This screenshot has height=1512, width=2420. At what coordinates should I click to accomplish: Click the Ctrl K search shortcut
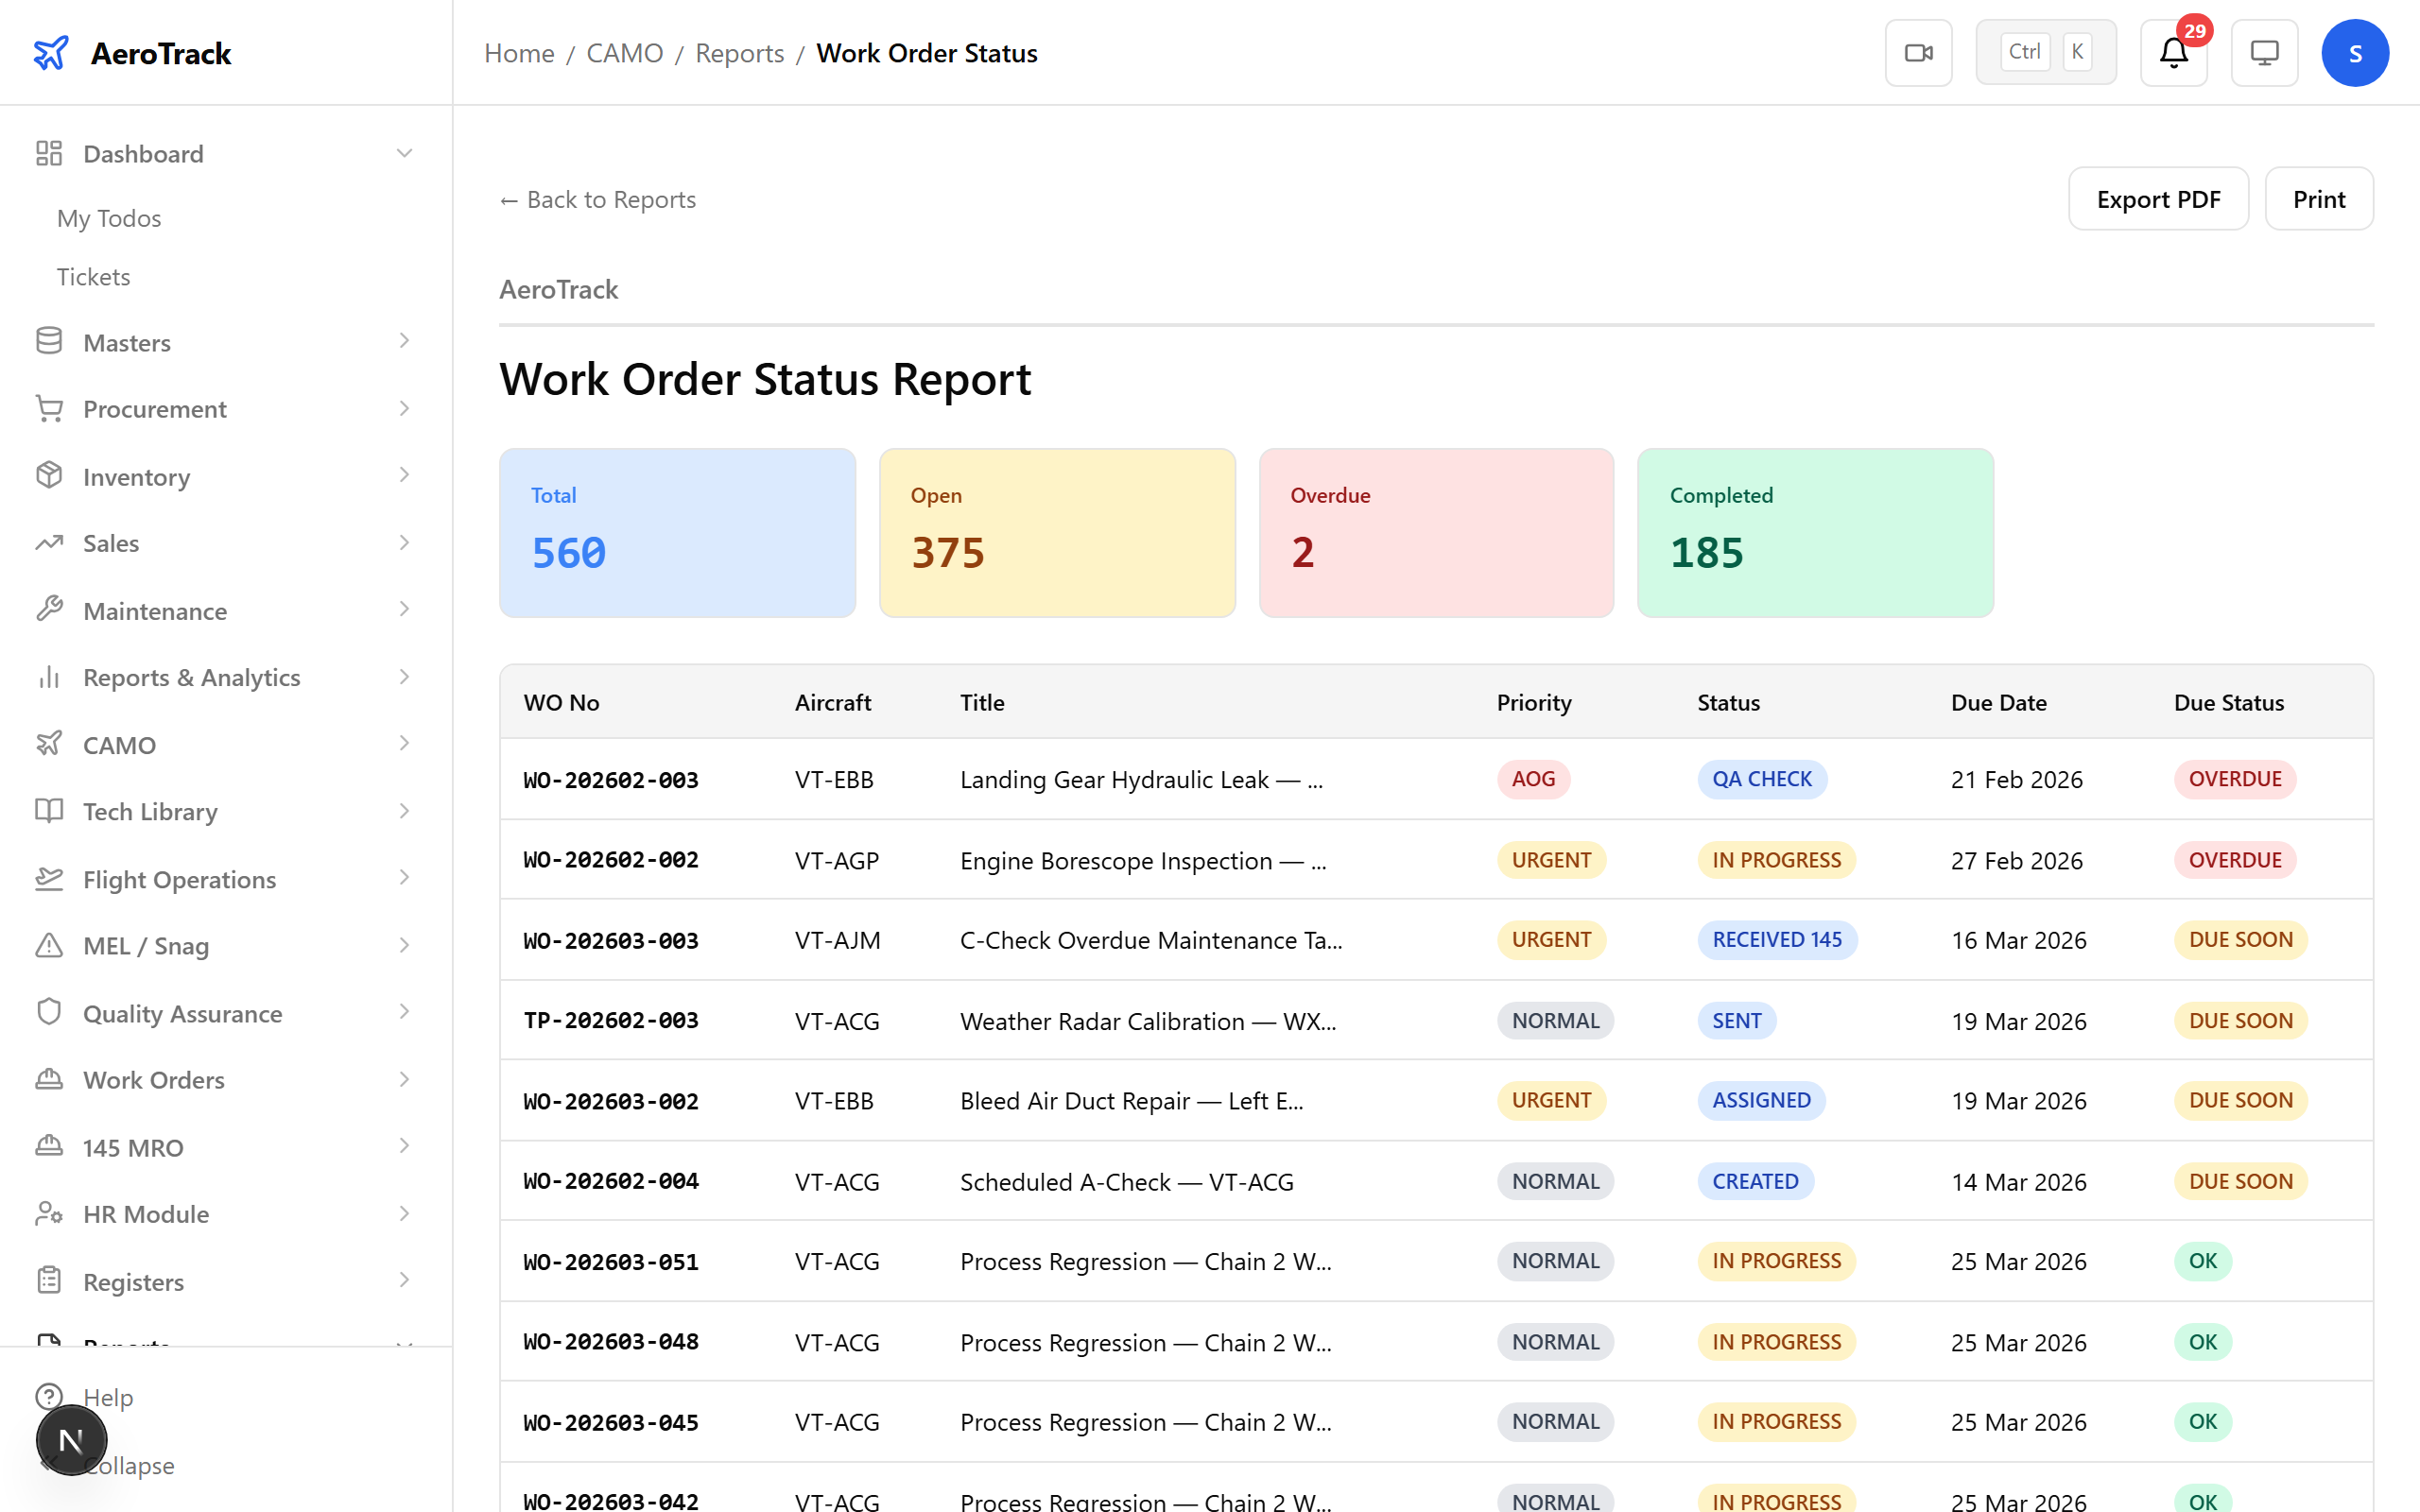coord(2045,51)
